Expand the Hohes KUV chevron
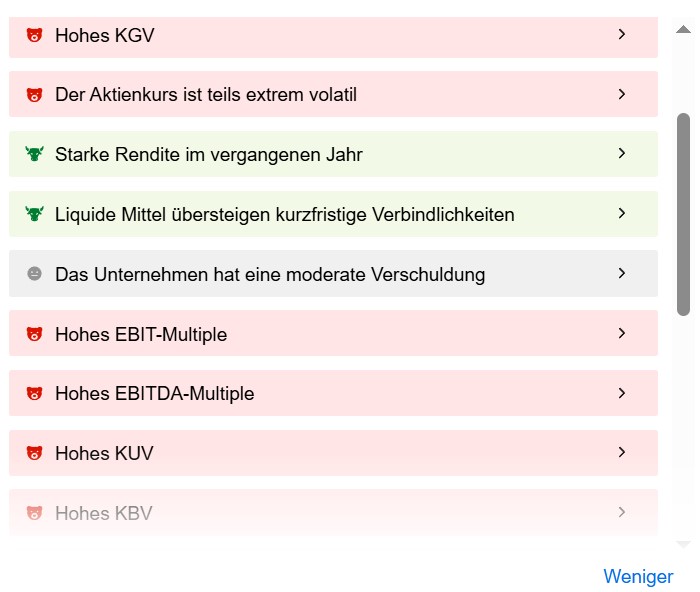Screen dimensions: 700x592 (x=621, y=452)
